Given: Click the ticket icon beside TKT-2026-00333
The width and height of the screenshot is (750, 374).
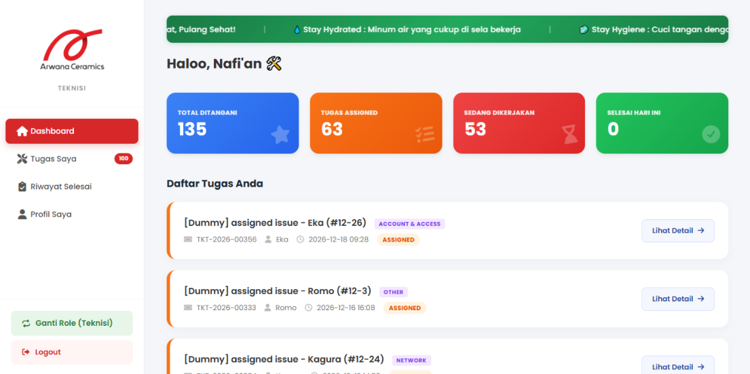Looking at the screenshot, I should point(188,308).
